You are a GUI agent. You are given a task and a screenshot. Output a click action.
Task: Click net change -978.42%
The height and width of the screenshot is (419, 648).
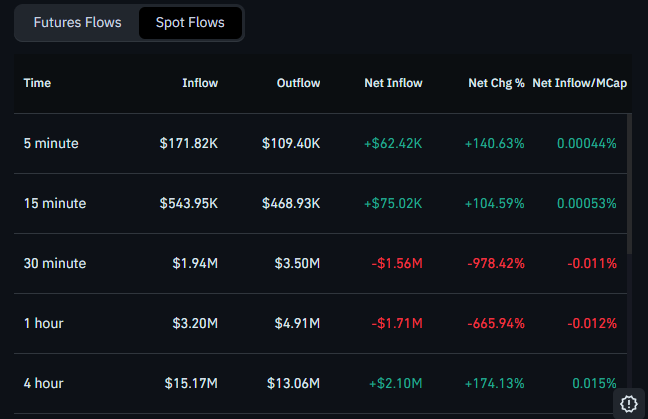(496, 263)
